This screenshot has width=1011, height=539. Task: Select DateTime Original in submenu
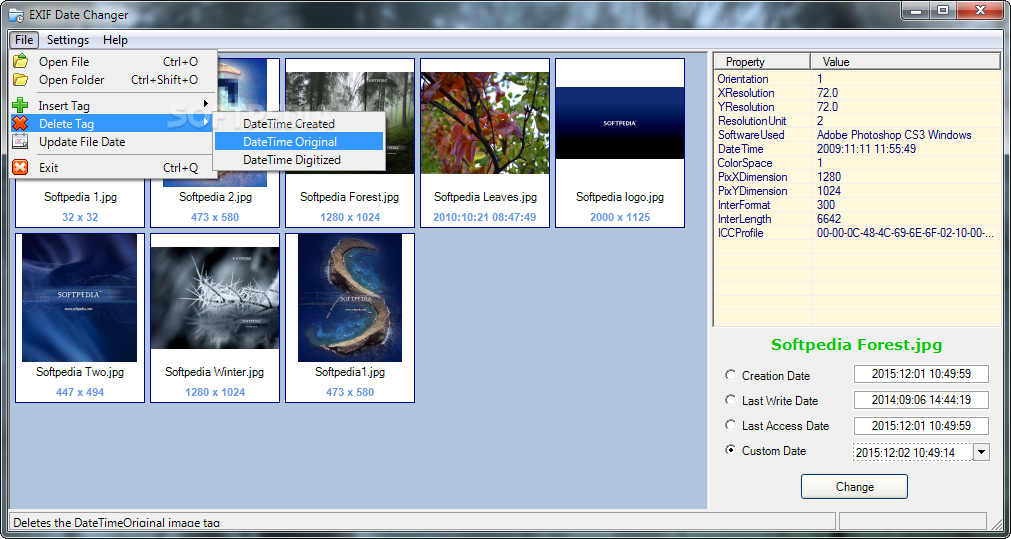(299, 142)
